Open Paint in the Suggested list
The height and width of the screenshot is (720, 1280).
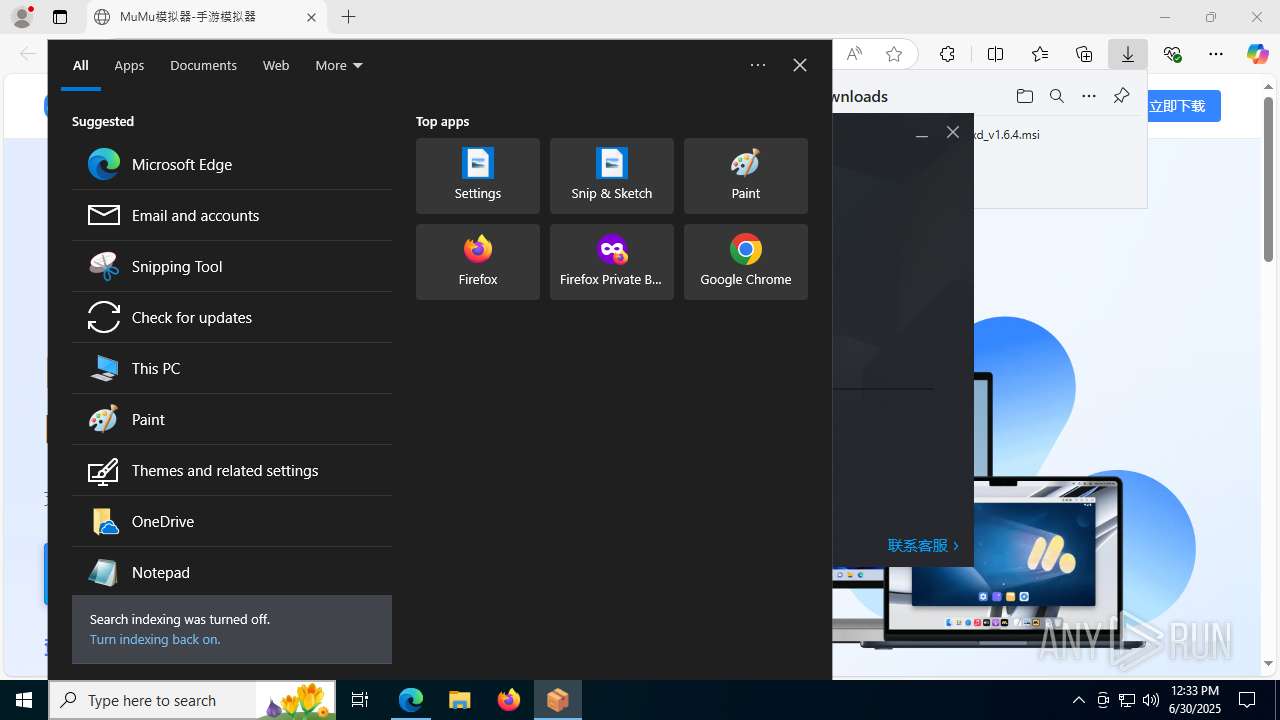click(232, 419)
